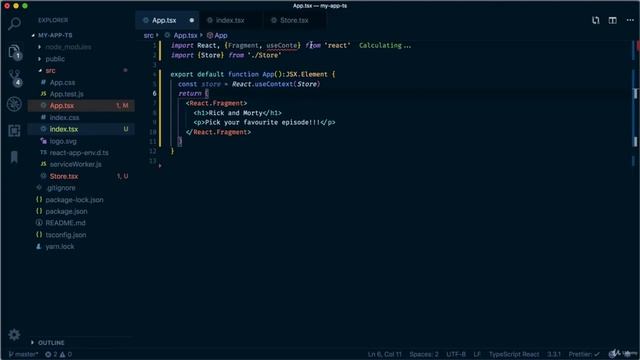Fold the code at line 13 arrow

point(160,166)
